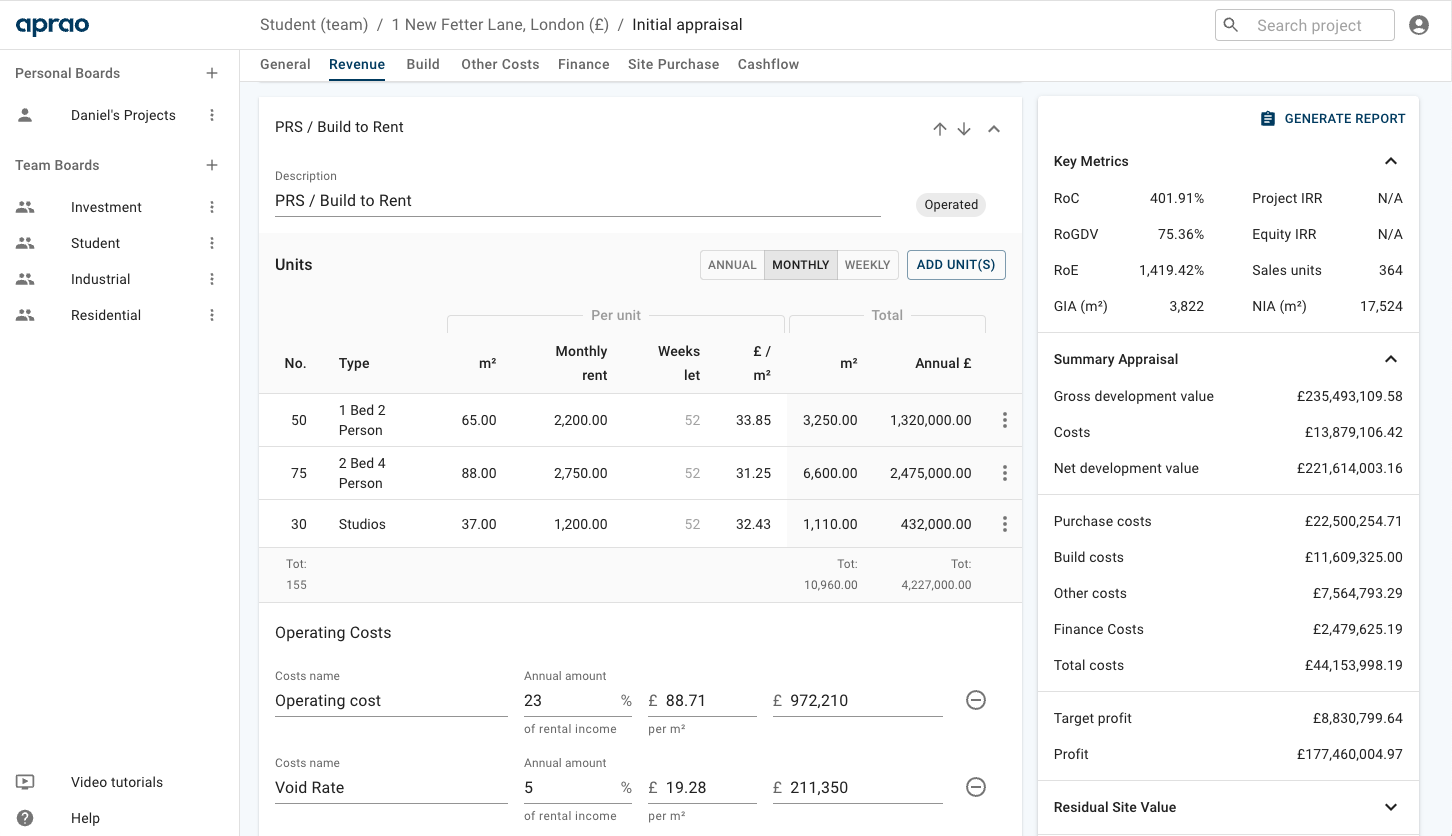The height and width of the screenshot is (836, 1452).
Task: Click the Help question mark icon
Action: coord(25,818)
